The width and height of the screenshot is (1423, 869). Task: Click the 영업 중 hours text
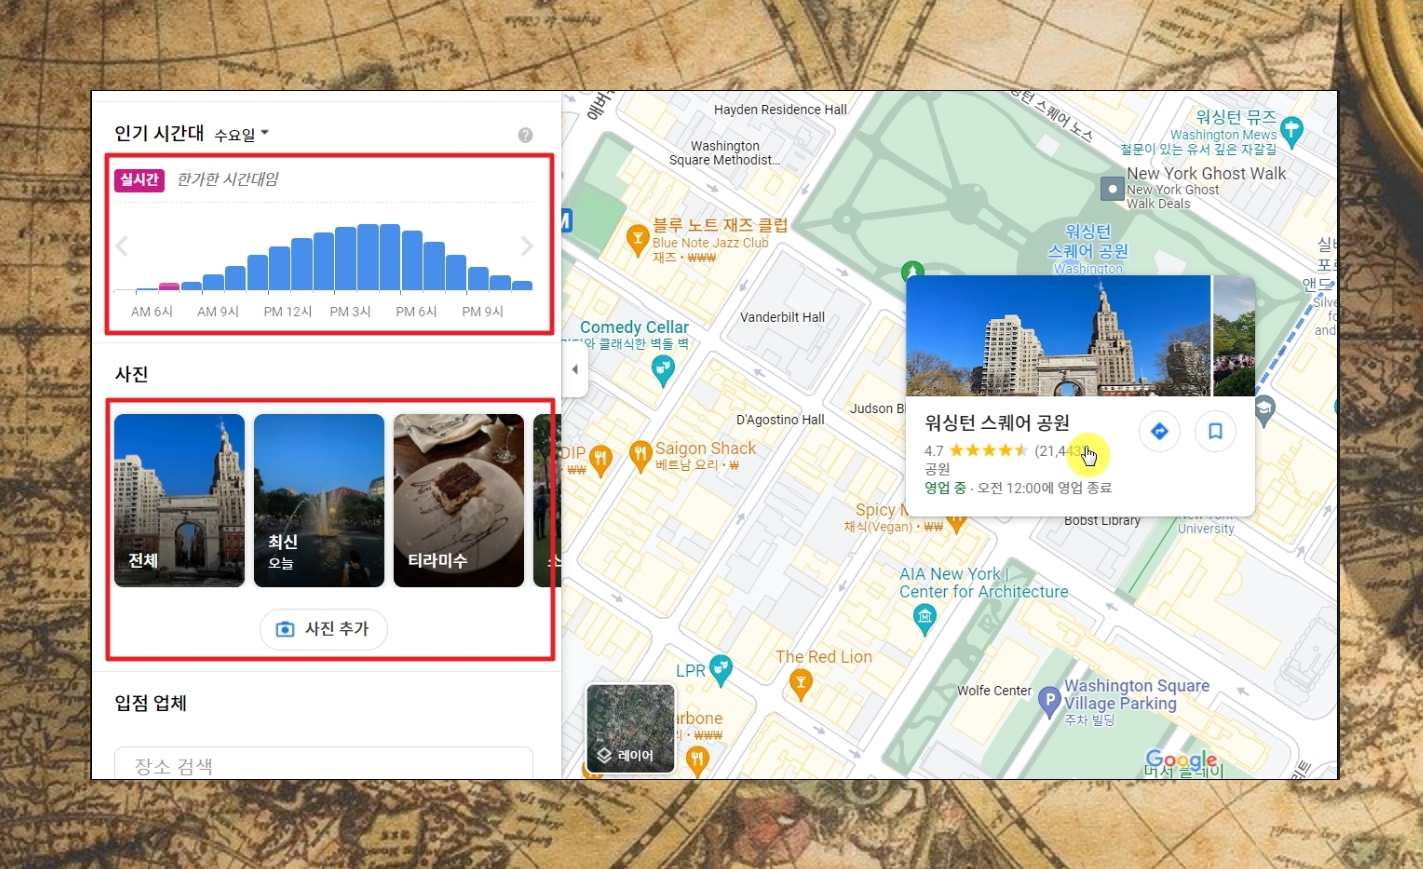(945, 488)
